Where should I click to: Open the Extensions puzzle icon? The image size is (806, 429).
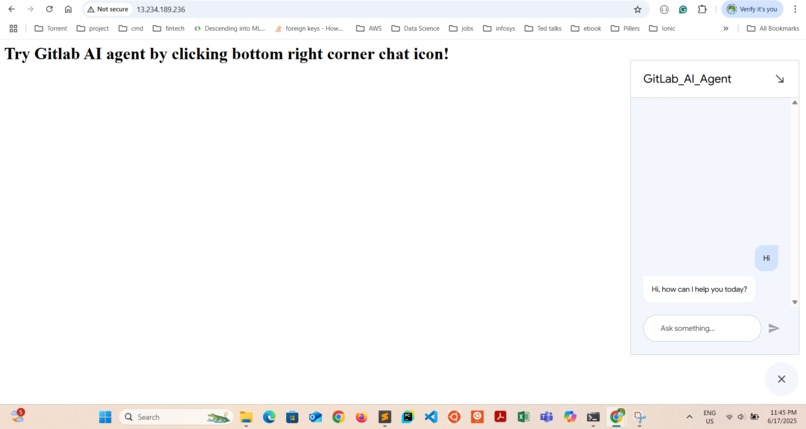[x=702, y=9]
